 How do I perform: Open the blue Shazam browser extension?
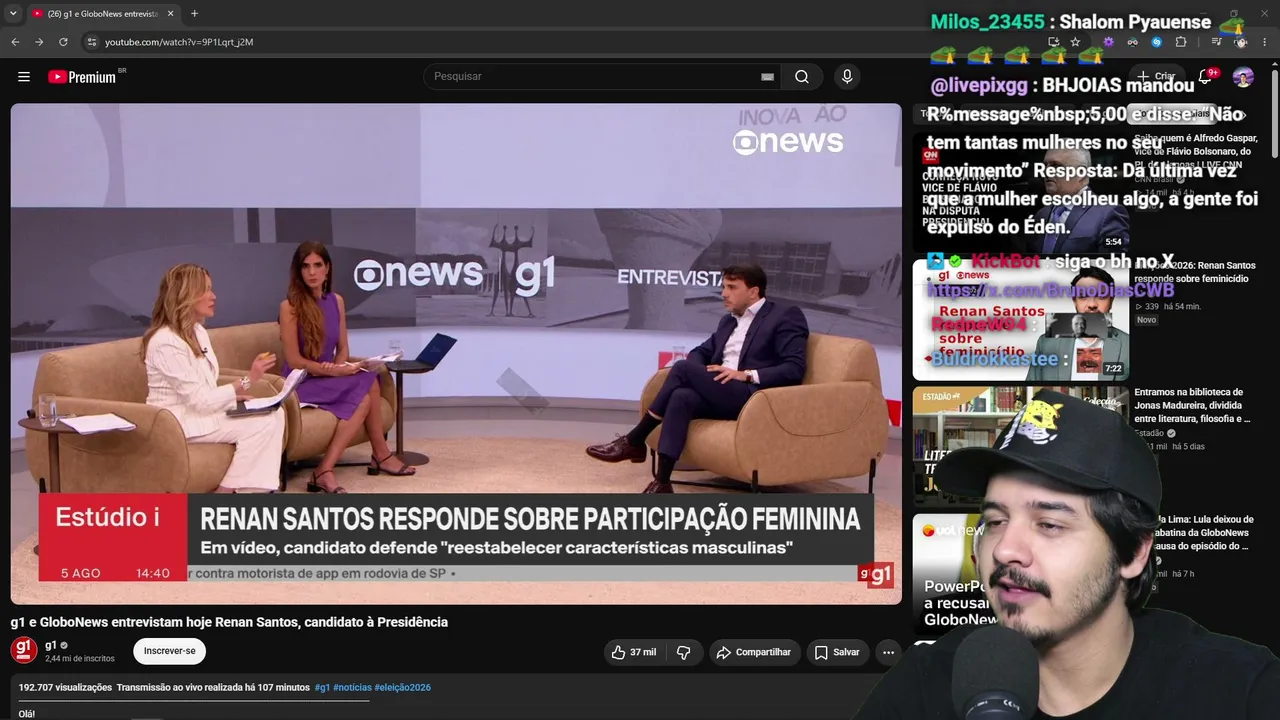click(x=1157, y=42)
